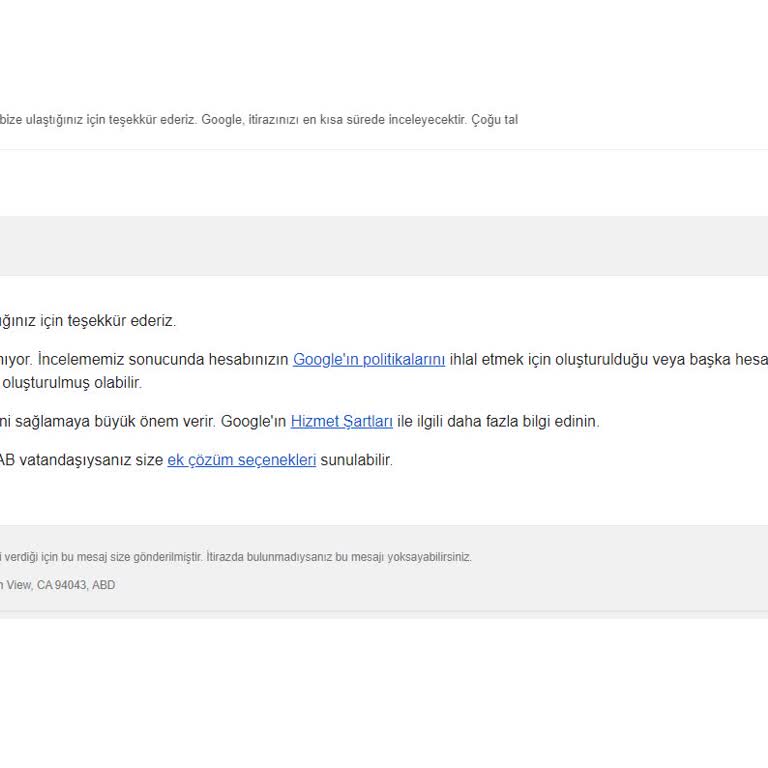
Task: Select the line 'için teşekkür ederiz.'
Action: point(107,321)
